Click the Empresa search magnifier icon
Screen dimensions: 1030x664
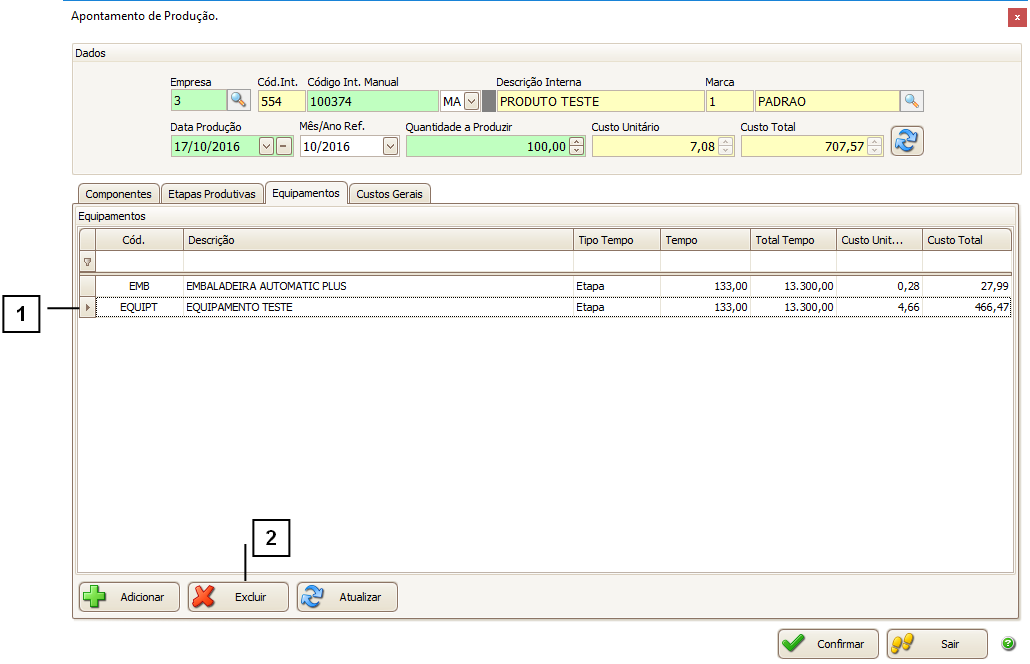coord(238,100)
